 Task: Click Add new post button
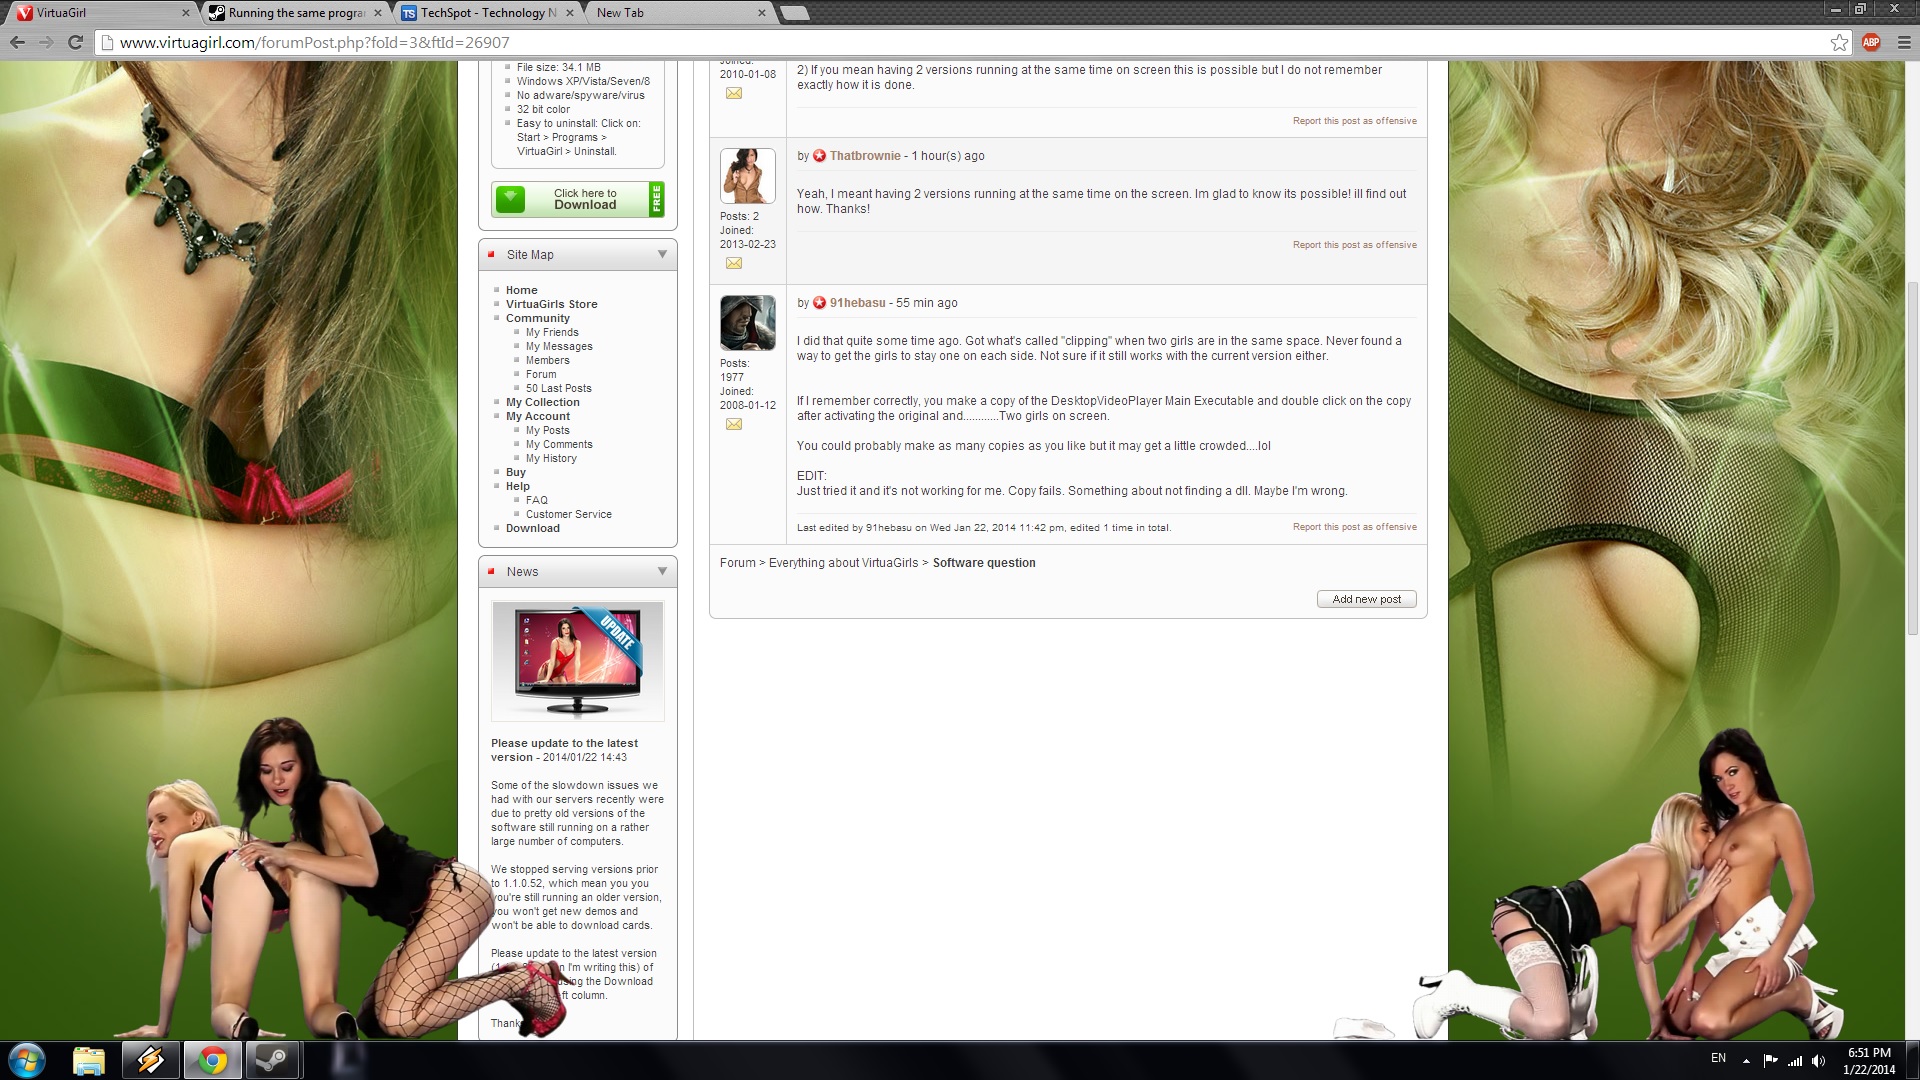[x=1366, y=599]
